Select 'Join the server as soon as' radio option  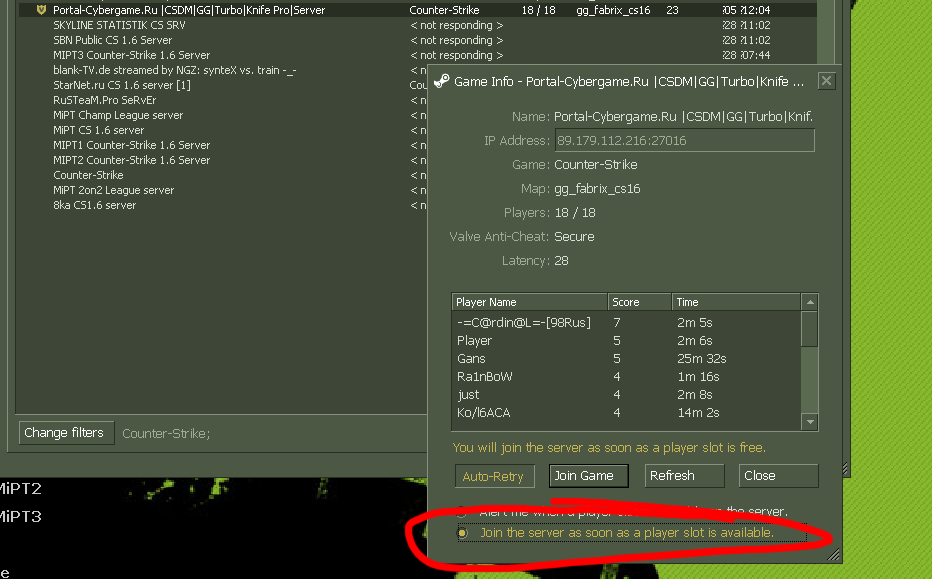point(462,533)
